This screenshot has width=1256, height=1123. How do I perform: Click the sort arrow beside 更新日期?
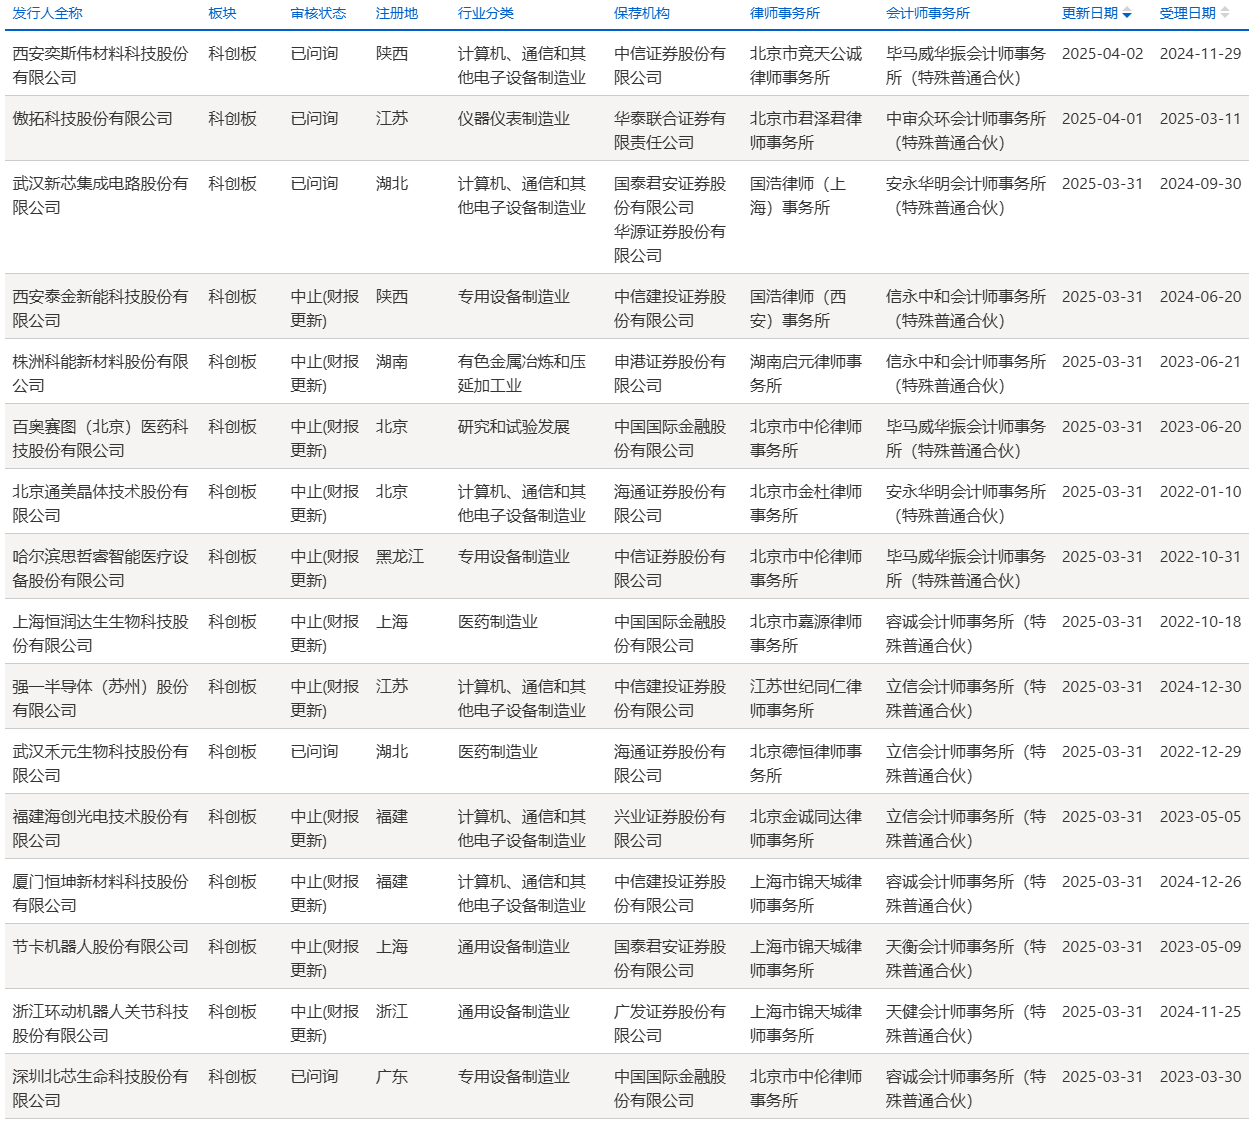click(1127, 14)
